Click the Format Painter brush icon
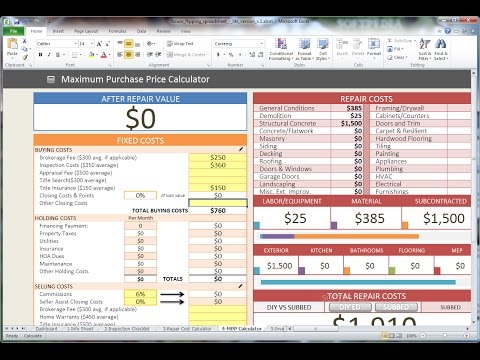 [x=24, y=57]
